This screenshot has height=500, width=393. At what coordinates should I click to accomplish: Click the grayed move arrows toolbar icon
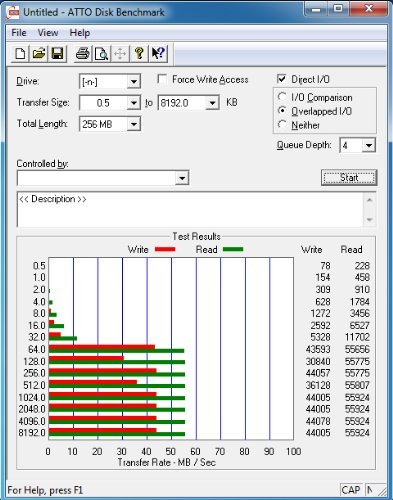pyautogui.click(x=120, y=53)
